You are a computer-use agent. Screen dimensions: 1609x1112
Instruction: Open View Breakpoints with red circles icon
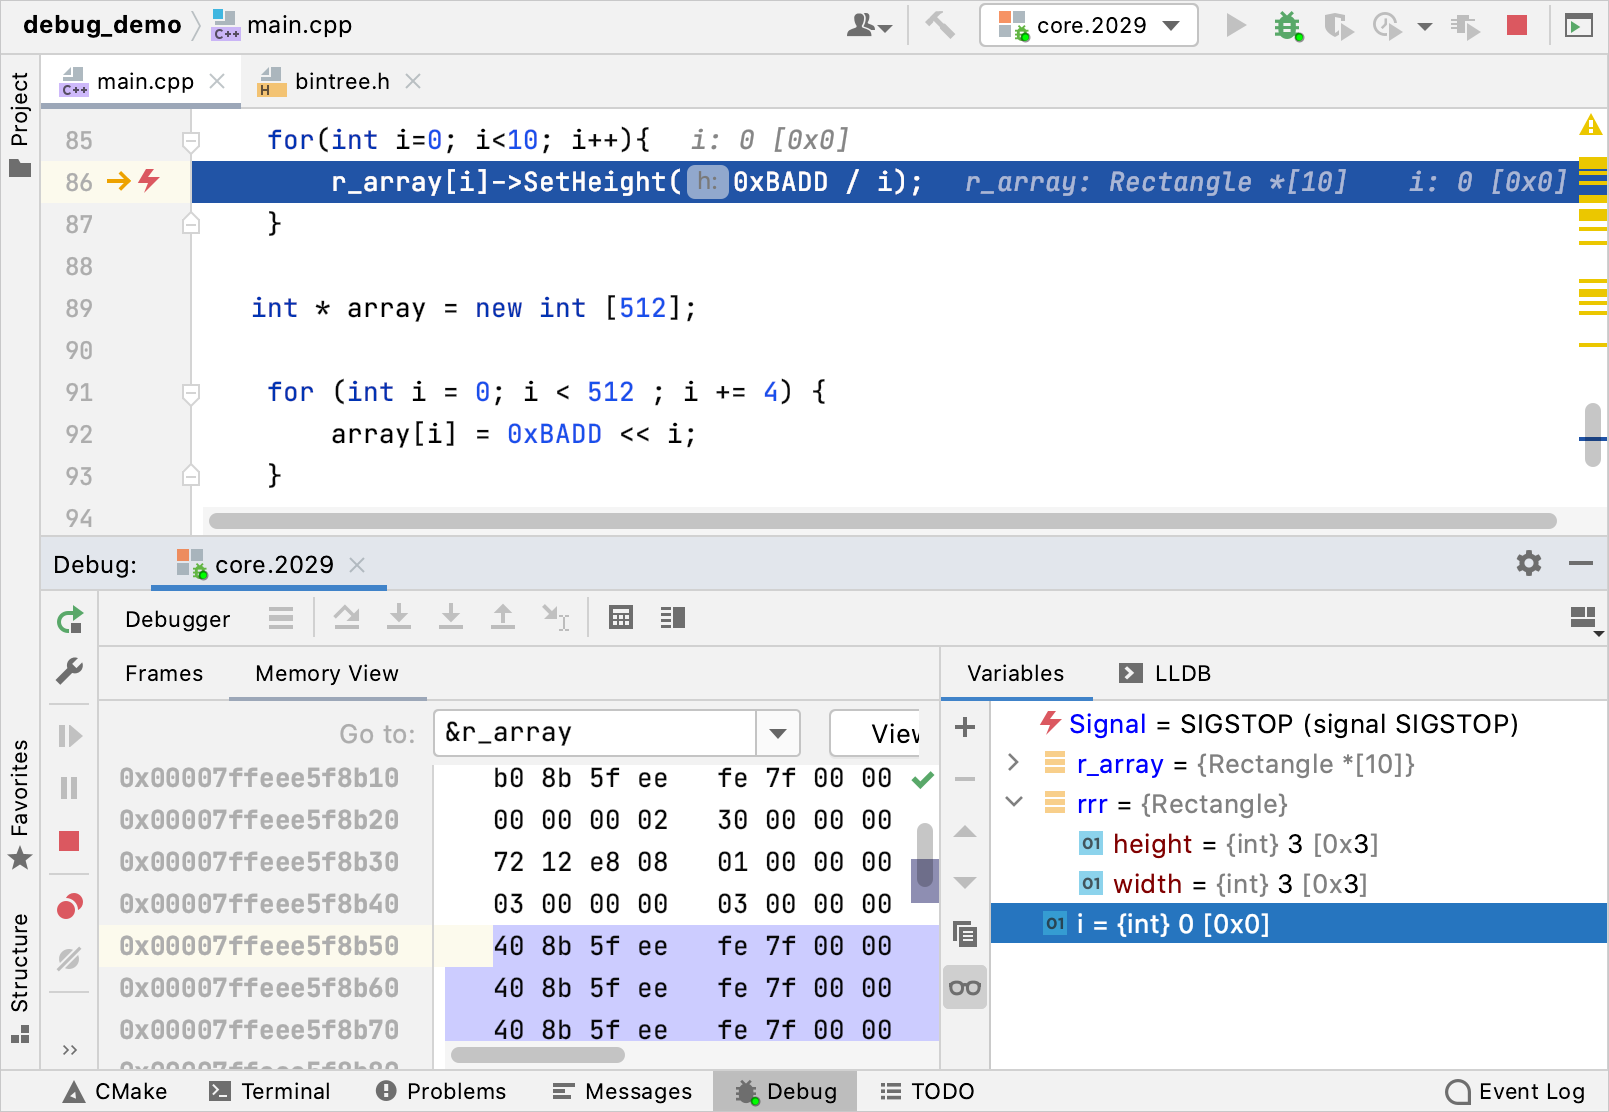69,905
